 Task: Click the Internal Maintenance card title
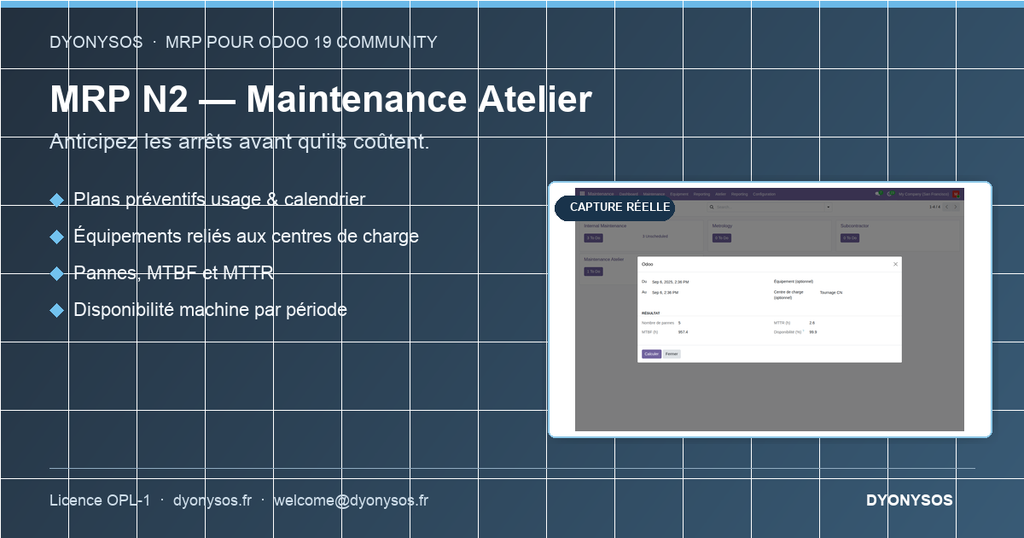[605, 226]
